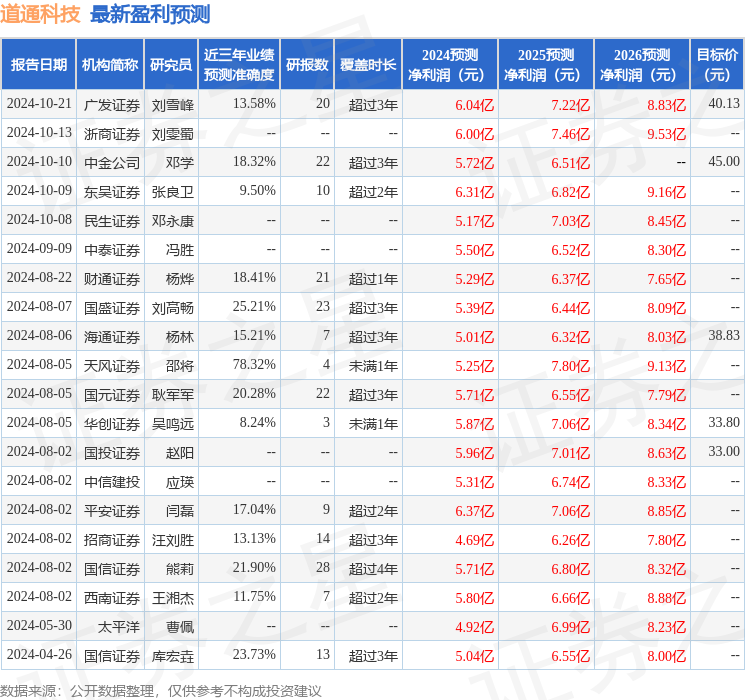Click target price 38.83
Viewport: 745px width, 700px height.
pos(724,336)
